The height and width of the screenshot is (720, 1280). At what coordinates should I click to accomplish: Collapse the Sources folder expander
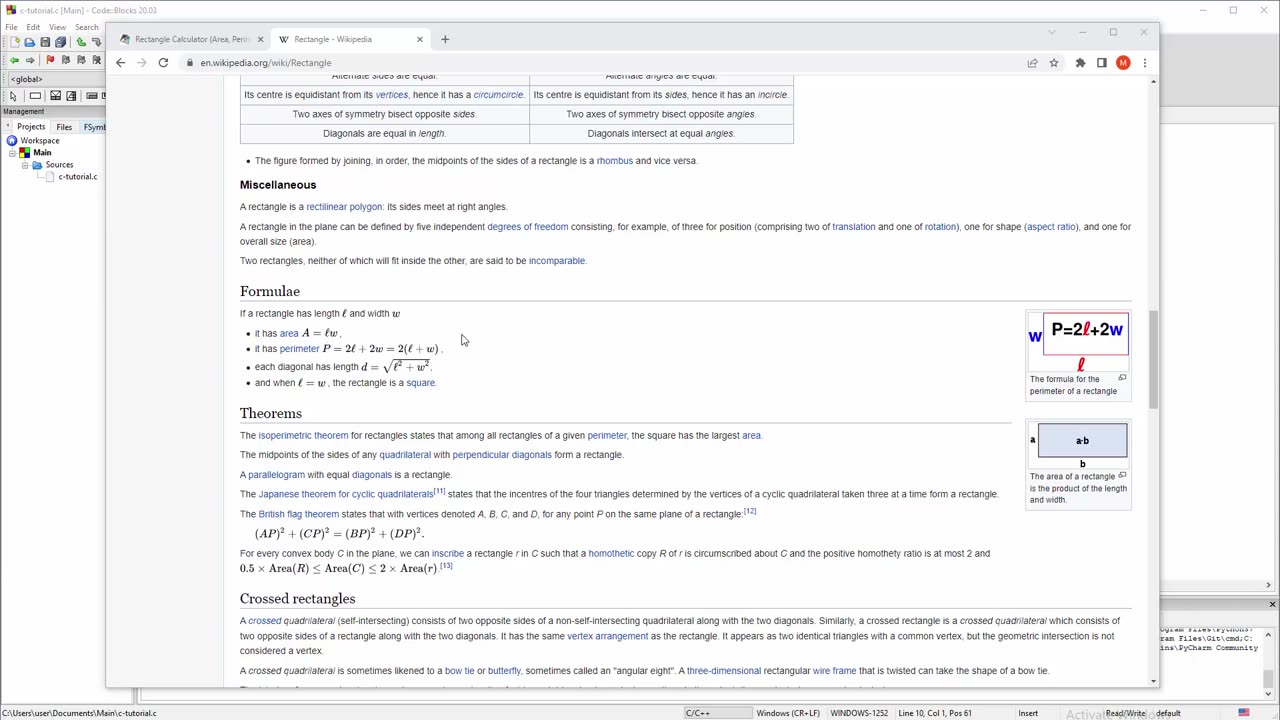coord(24,165)
